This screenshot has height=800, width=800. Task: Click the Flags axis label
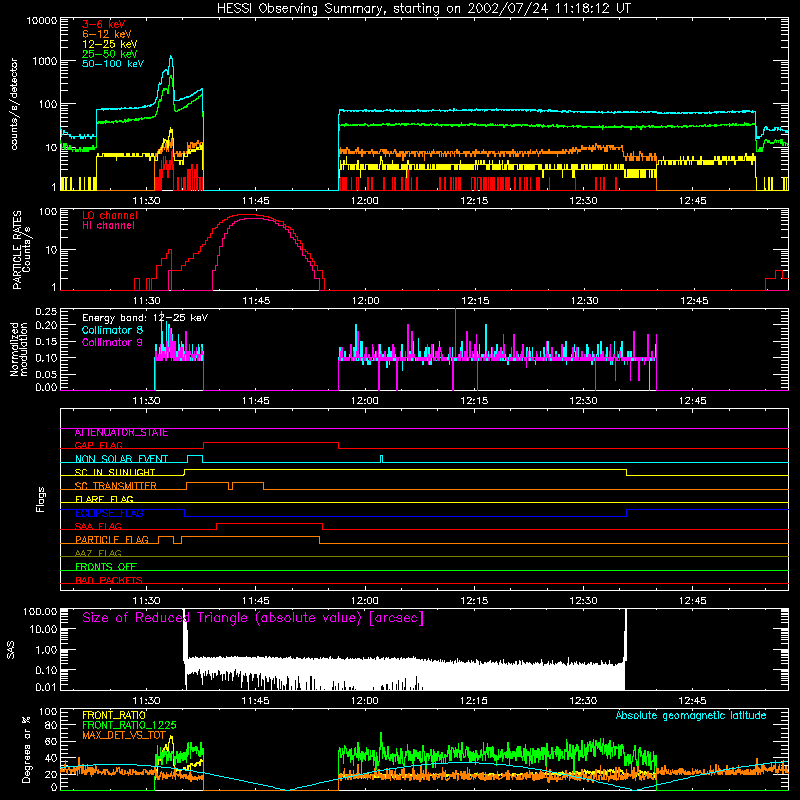pyautogui.click(x=41, y=499)
